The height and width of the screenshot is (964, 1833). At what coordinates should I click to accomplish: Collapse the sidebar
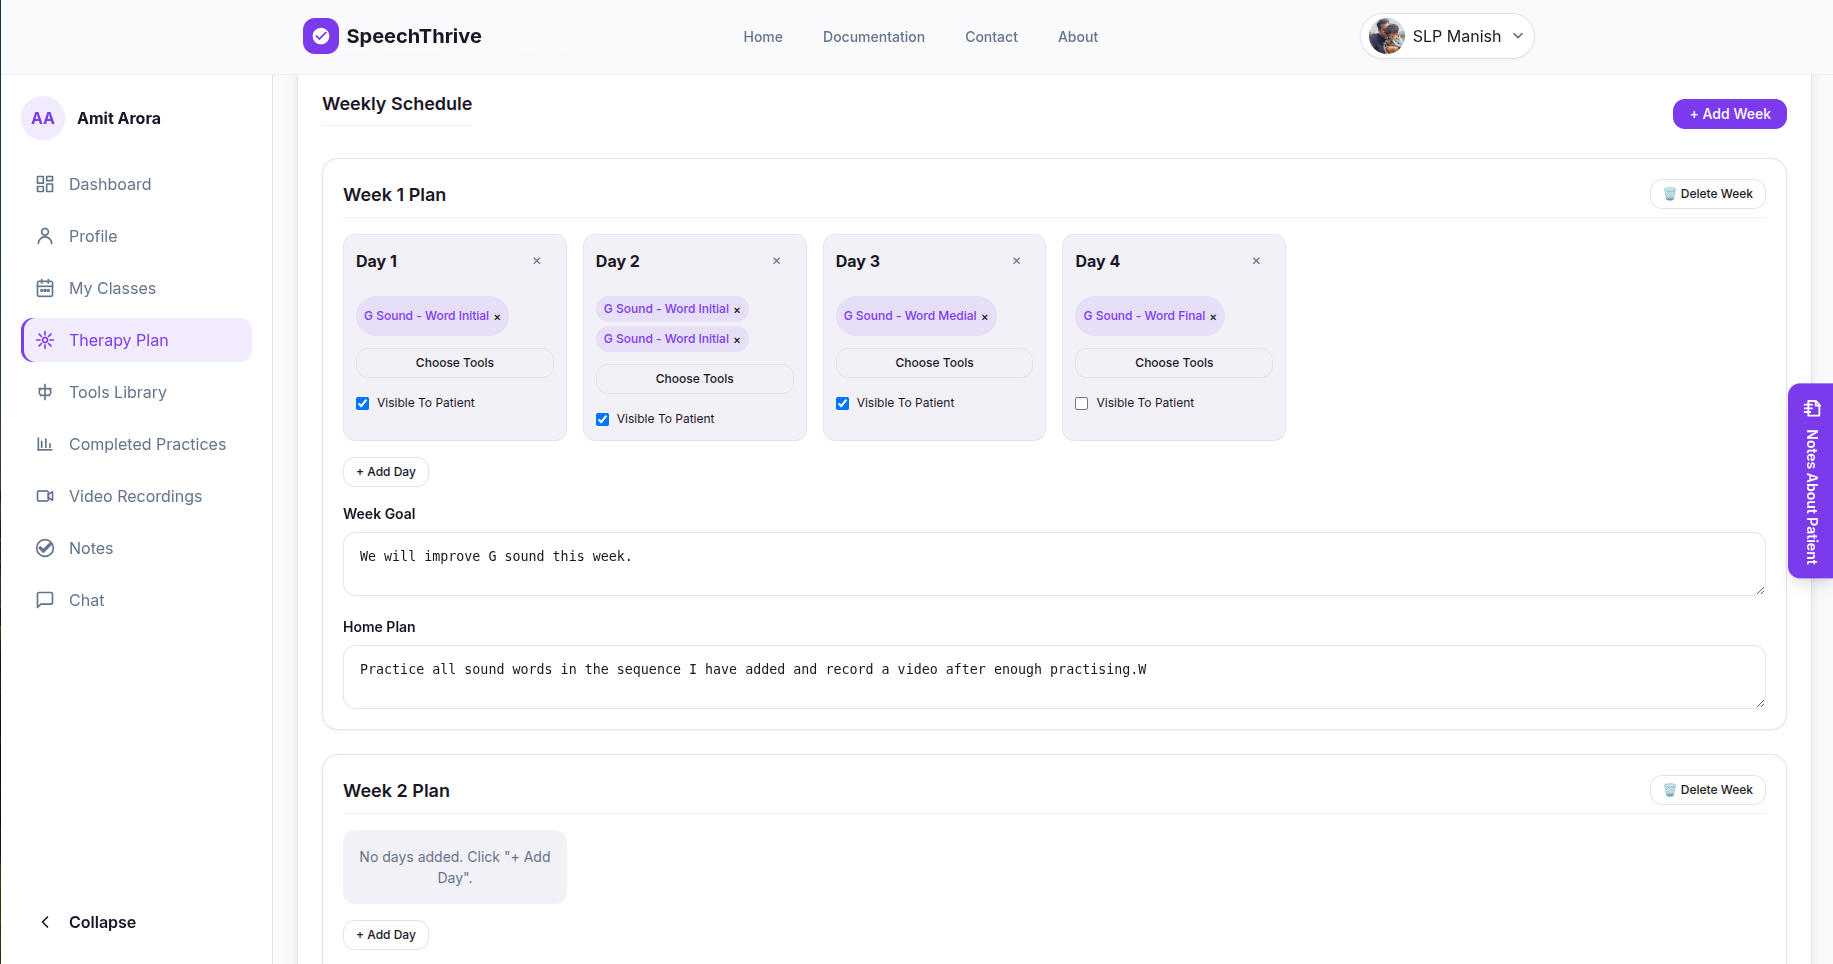coord(88,922)
